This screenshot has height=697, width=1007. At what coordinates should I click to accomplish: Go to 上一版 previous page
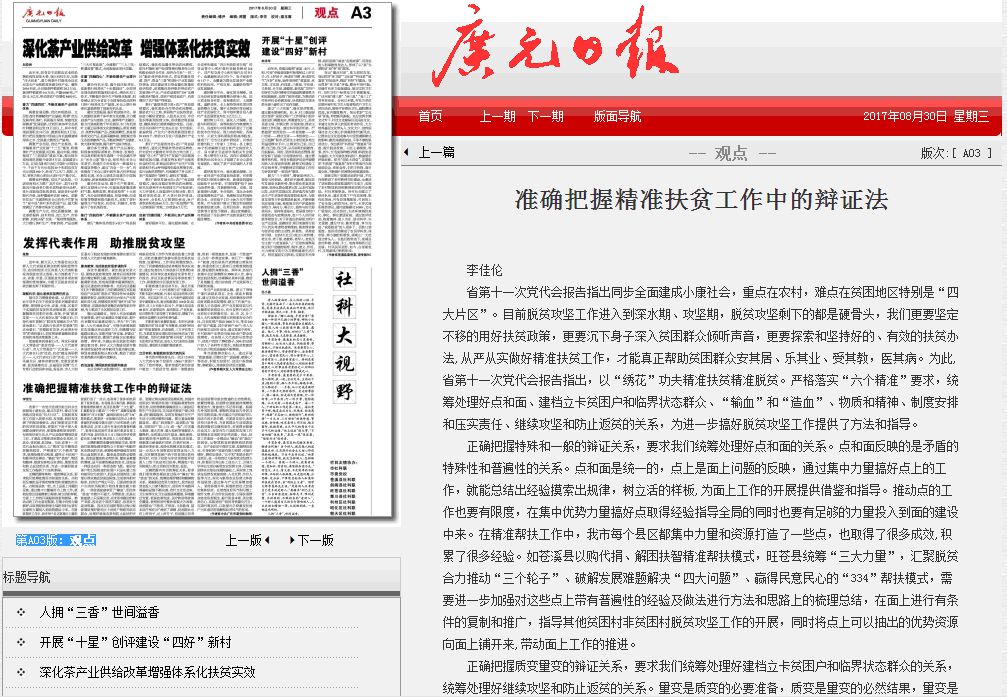coord(243,540)
